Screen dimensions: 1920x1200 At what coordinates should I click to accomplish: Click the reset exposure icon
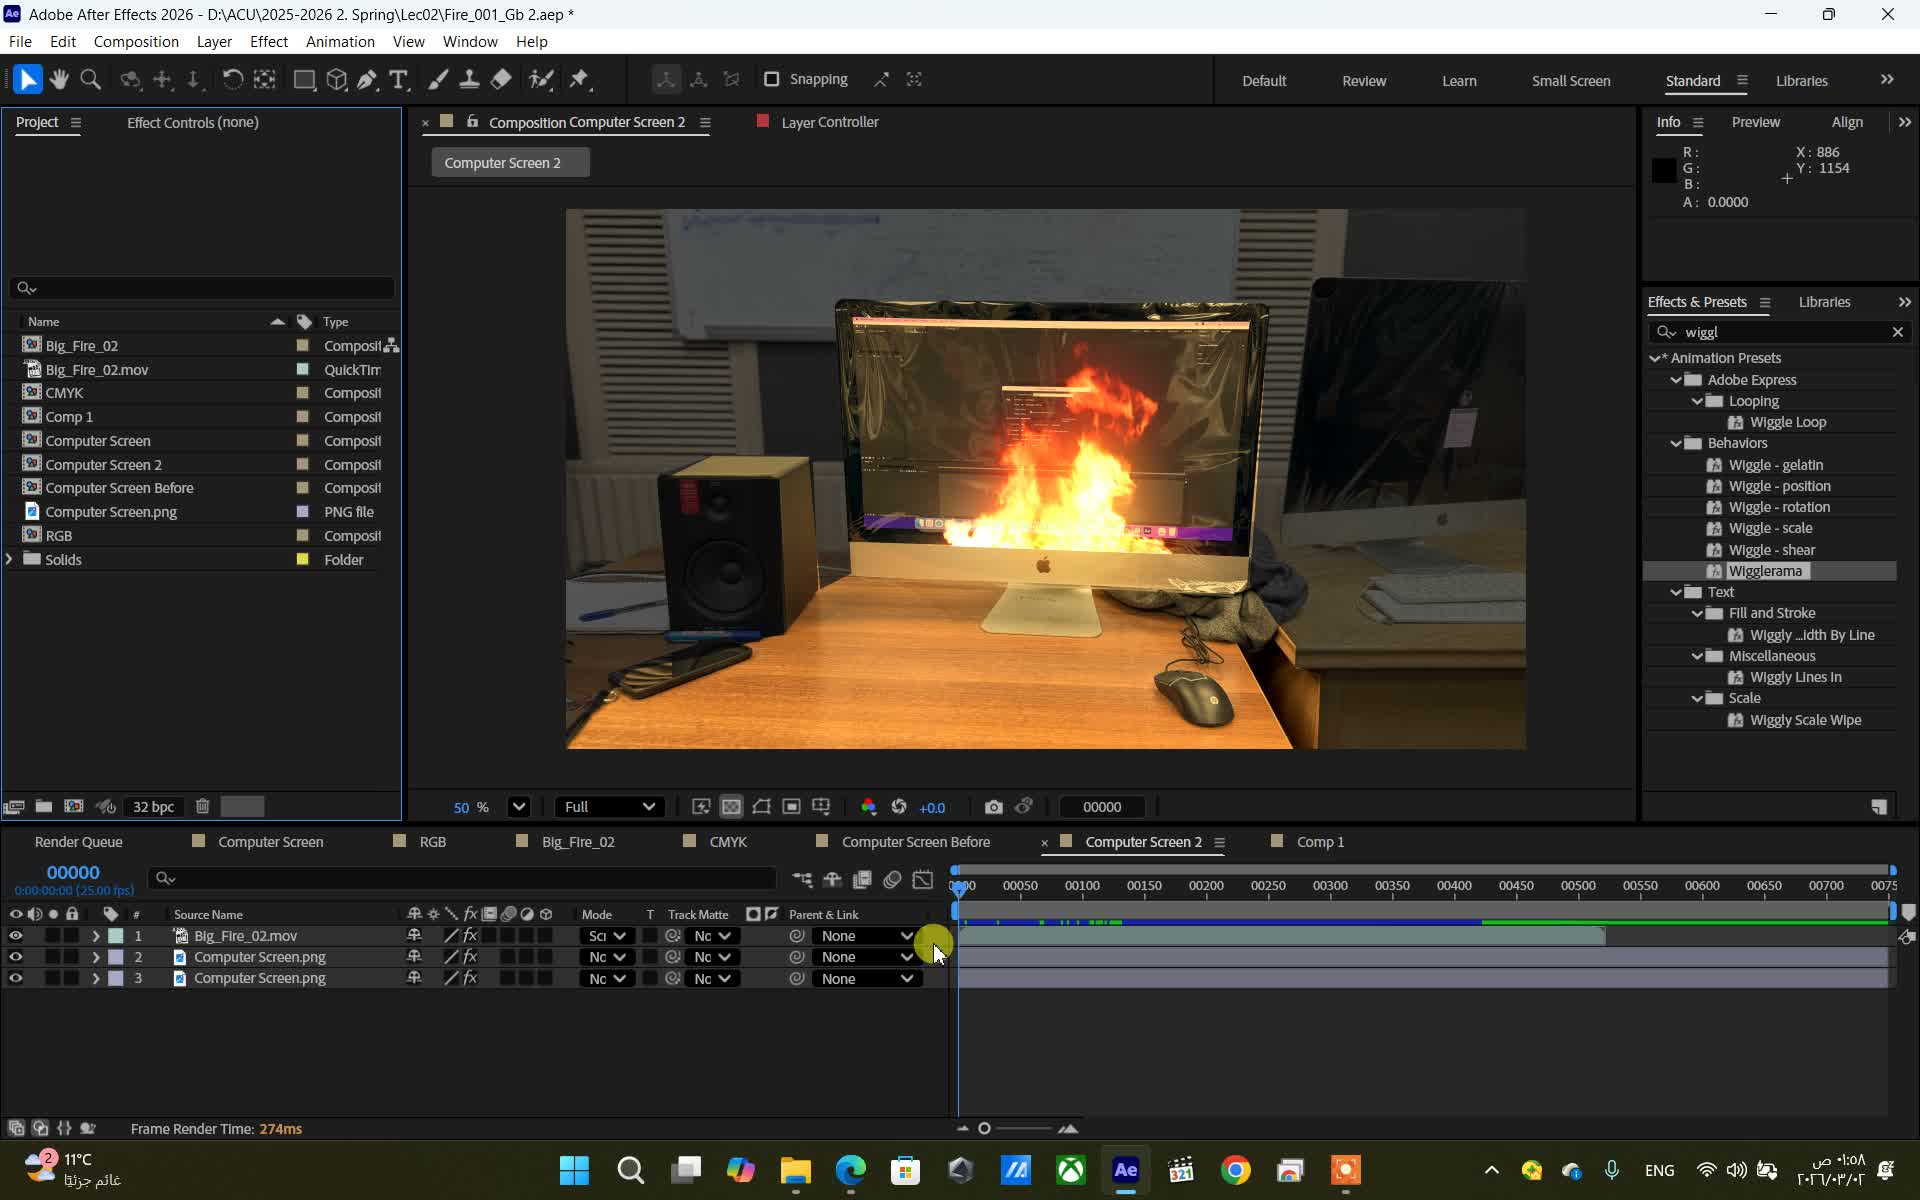pyautogui.click(x=899, y=807)
